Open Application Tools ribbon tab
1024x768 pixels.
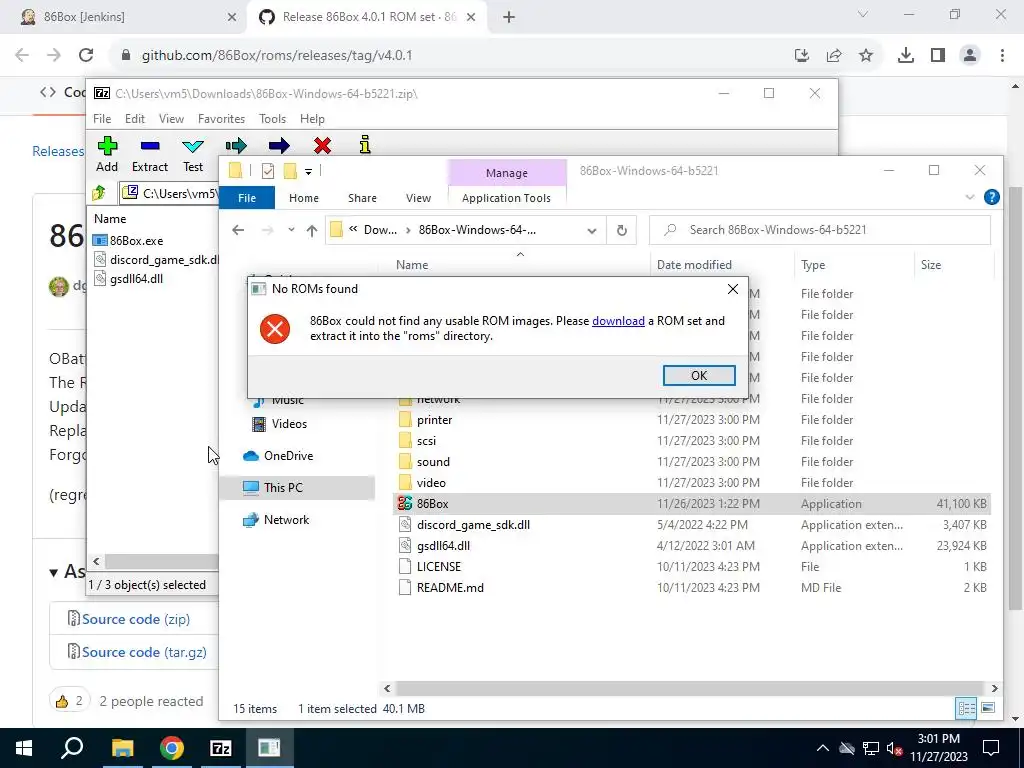506,198
